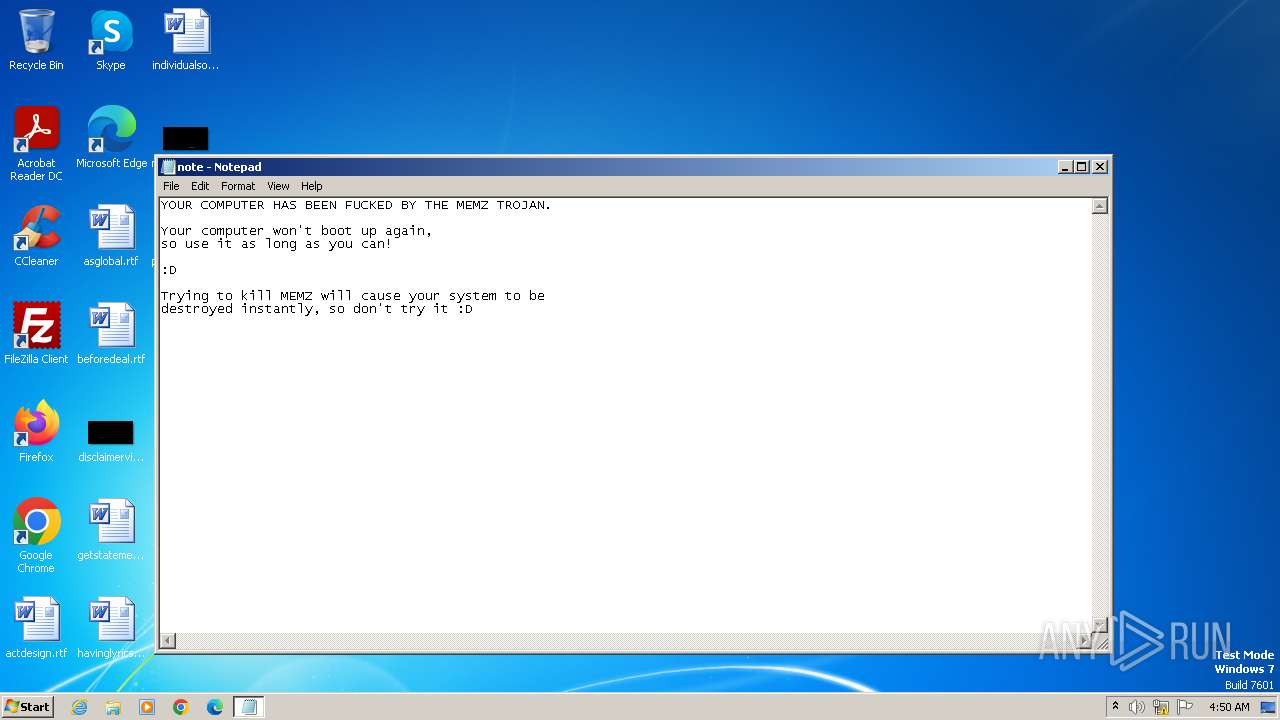Click the text "Your computer won't boot up again,"
This screenshot has width=1280, height=720.
coord(296,231)
